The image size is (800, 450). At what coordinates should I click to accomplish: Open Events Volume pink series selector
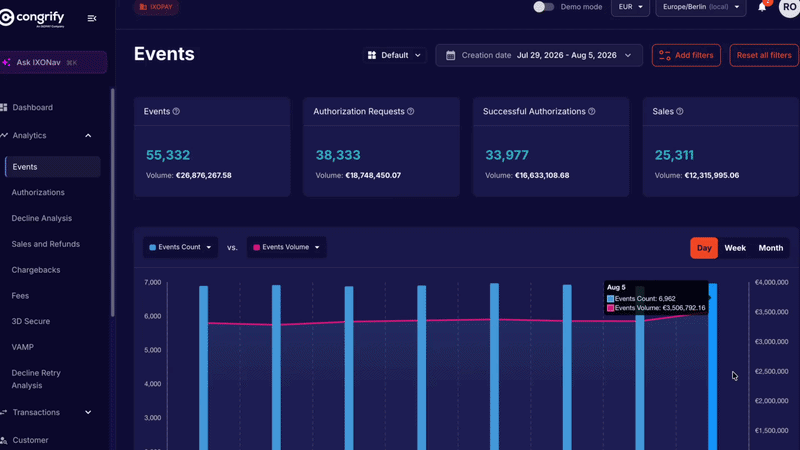(x=286, y=247)
